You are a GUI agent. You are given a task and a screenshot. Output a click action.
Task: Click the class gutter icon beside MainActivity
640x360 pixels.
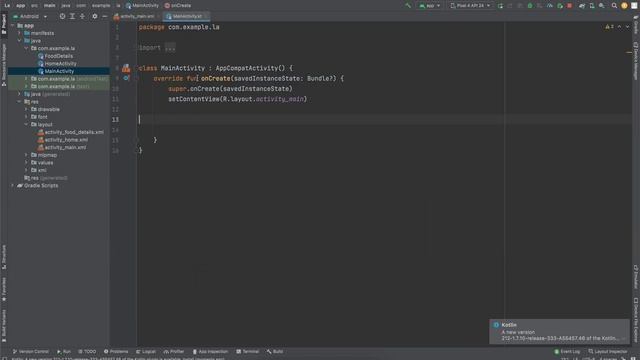coord(126,68)
